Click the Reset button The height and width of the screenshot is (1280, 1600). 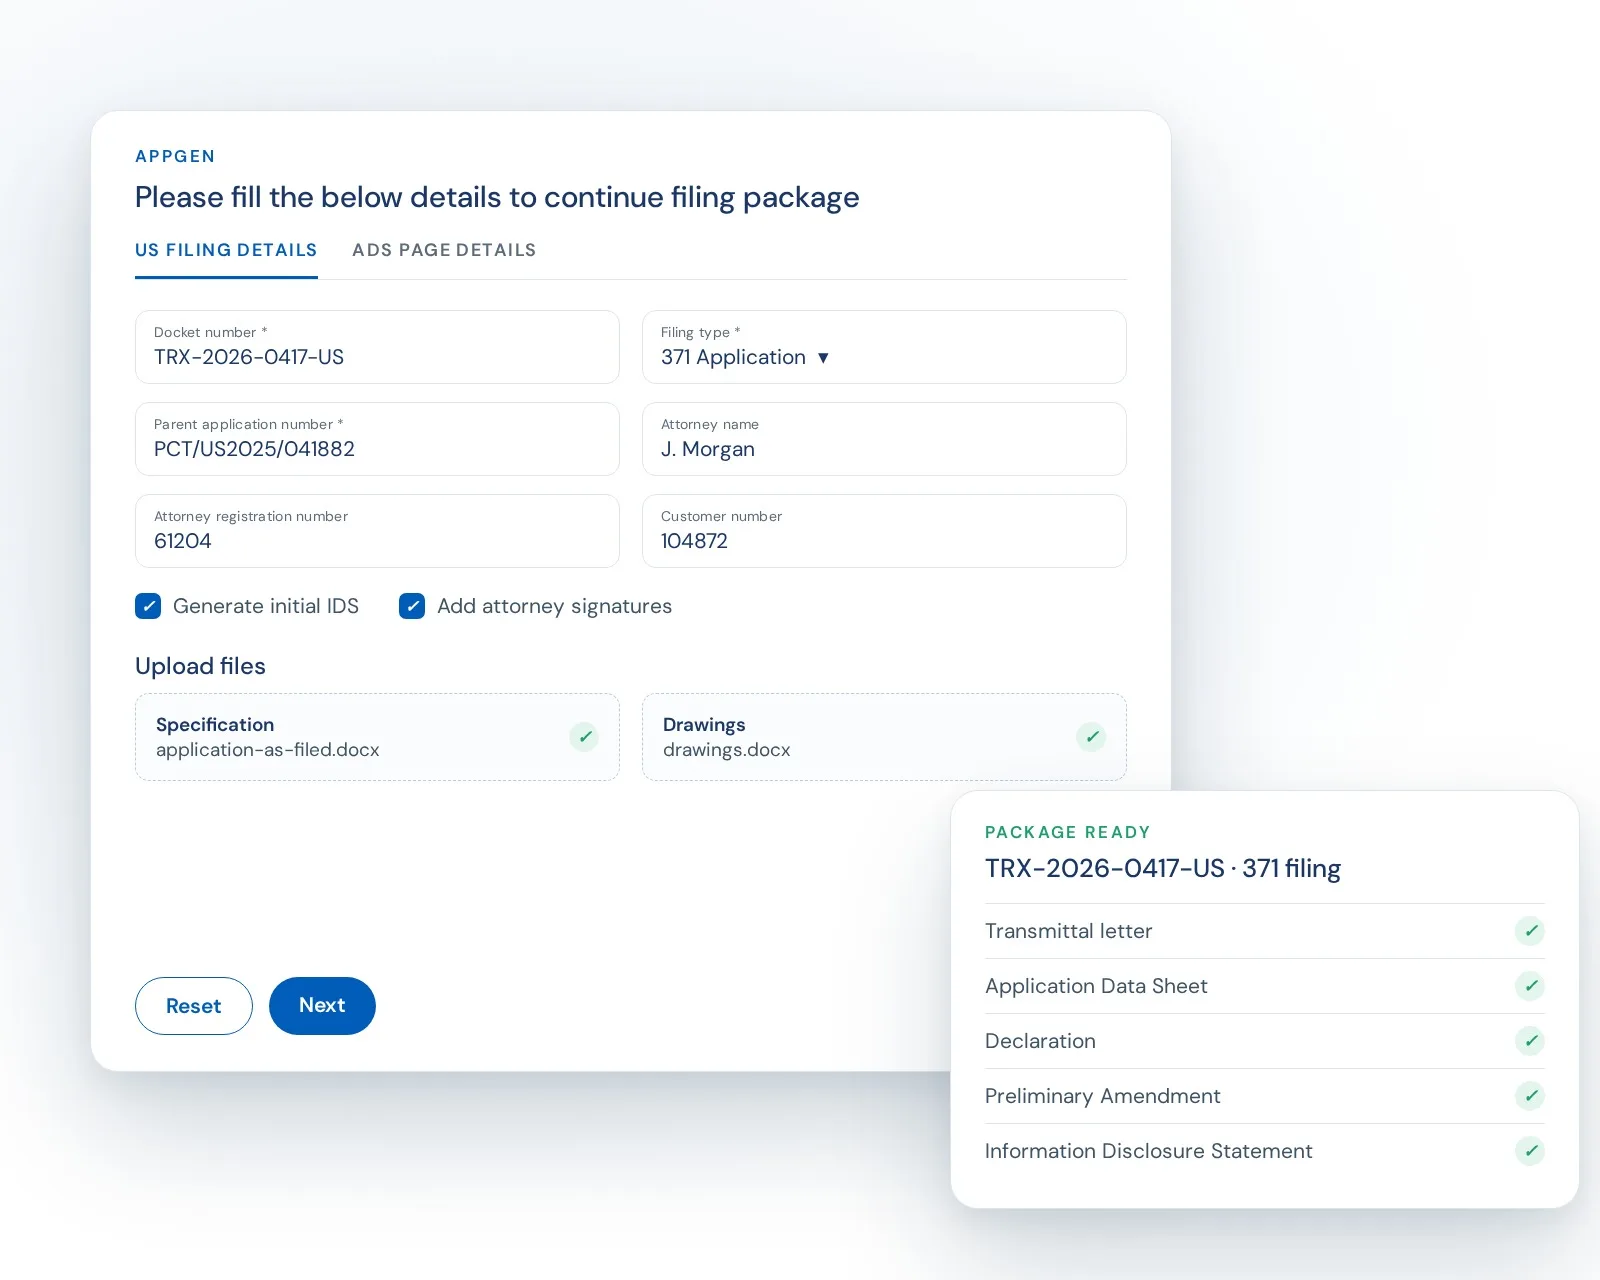[194, 1006]
